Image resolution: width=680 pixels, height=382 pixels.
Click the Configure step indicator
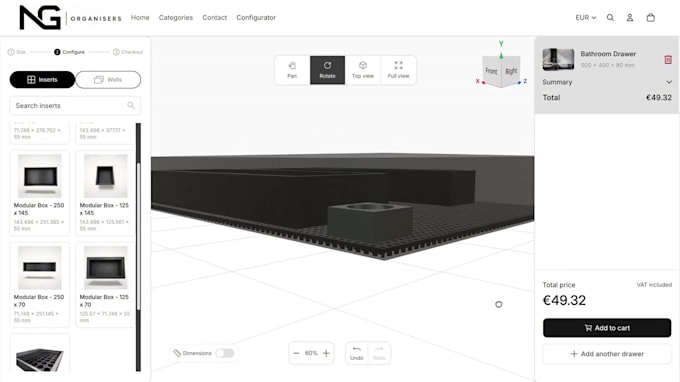pyautogui.click(x=69, y=52)
